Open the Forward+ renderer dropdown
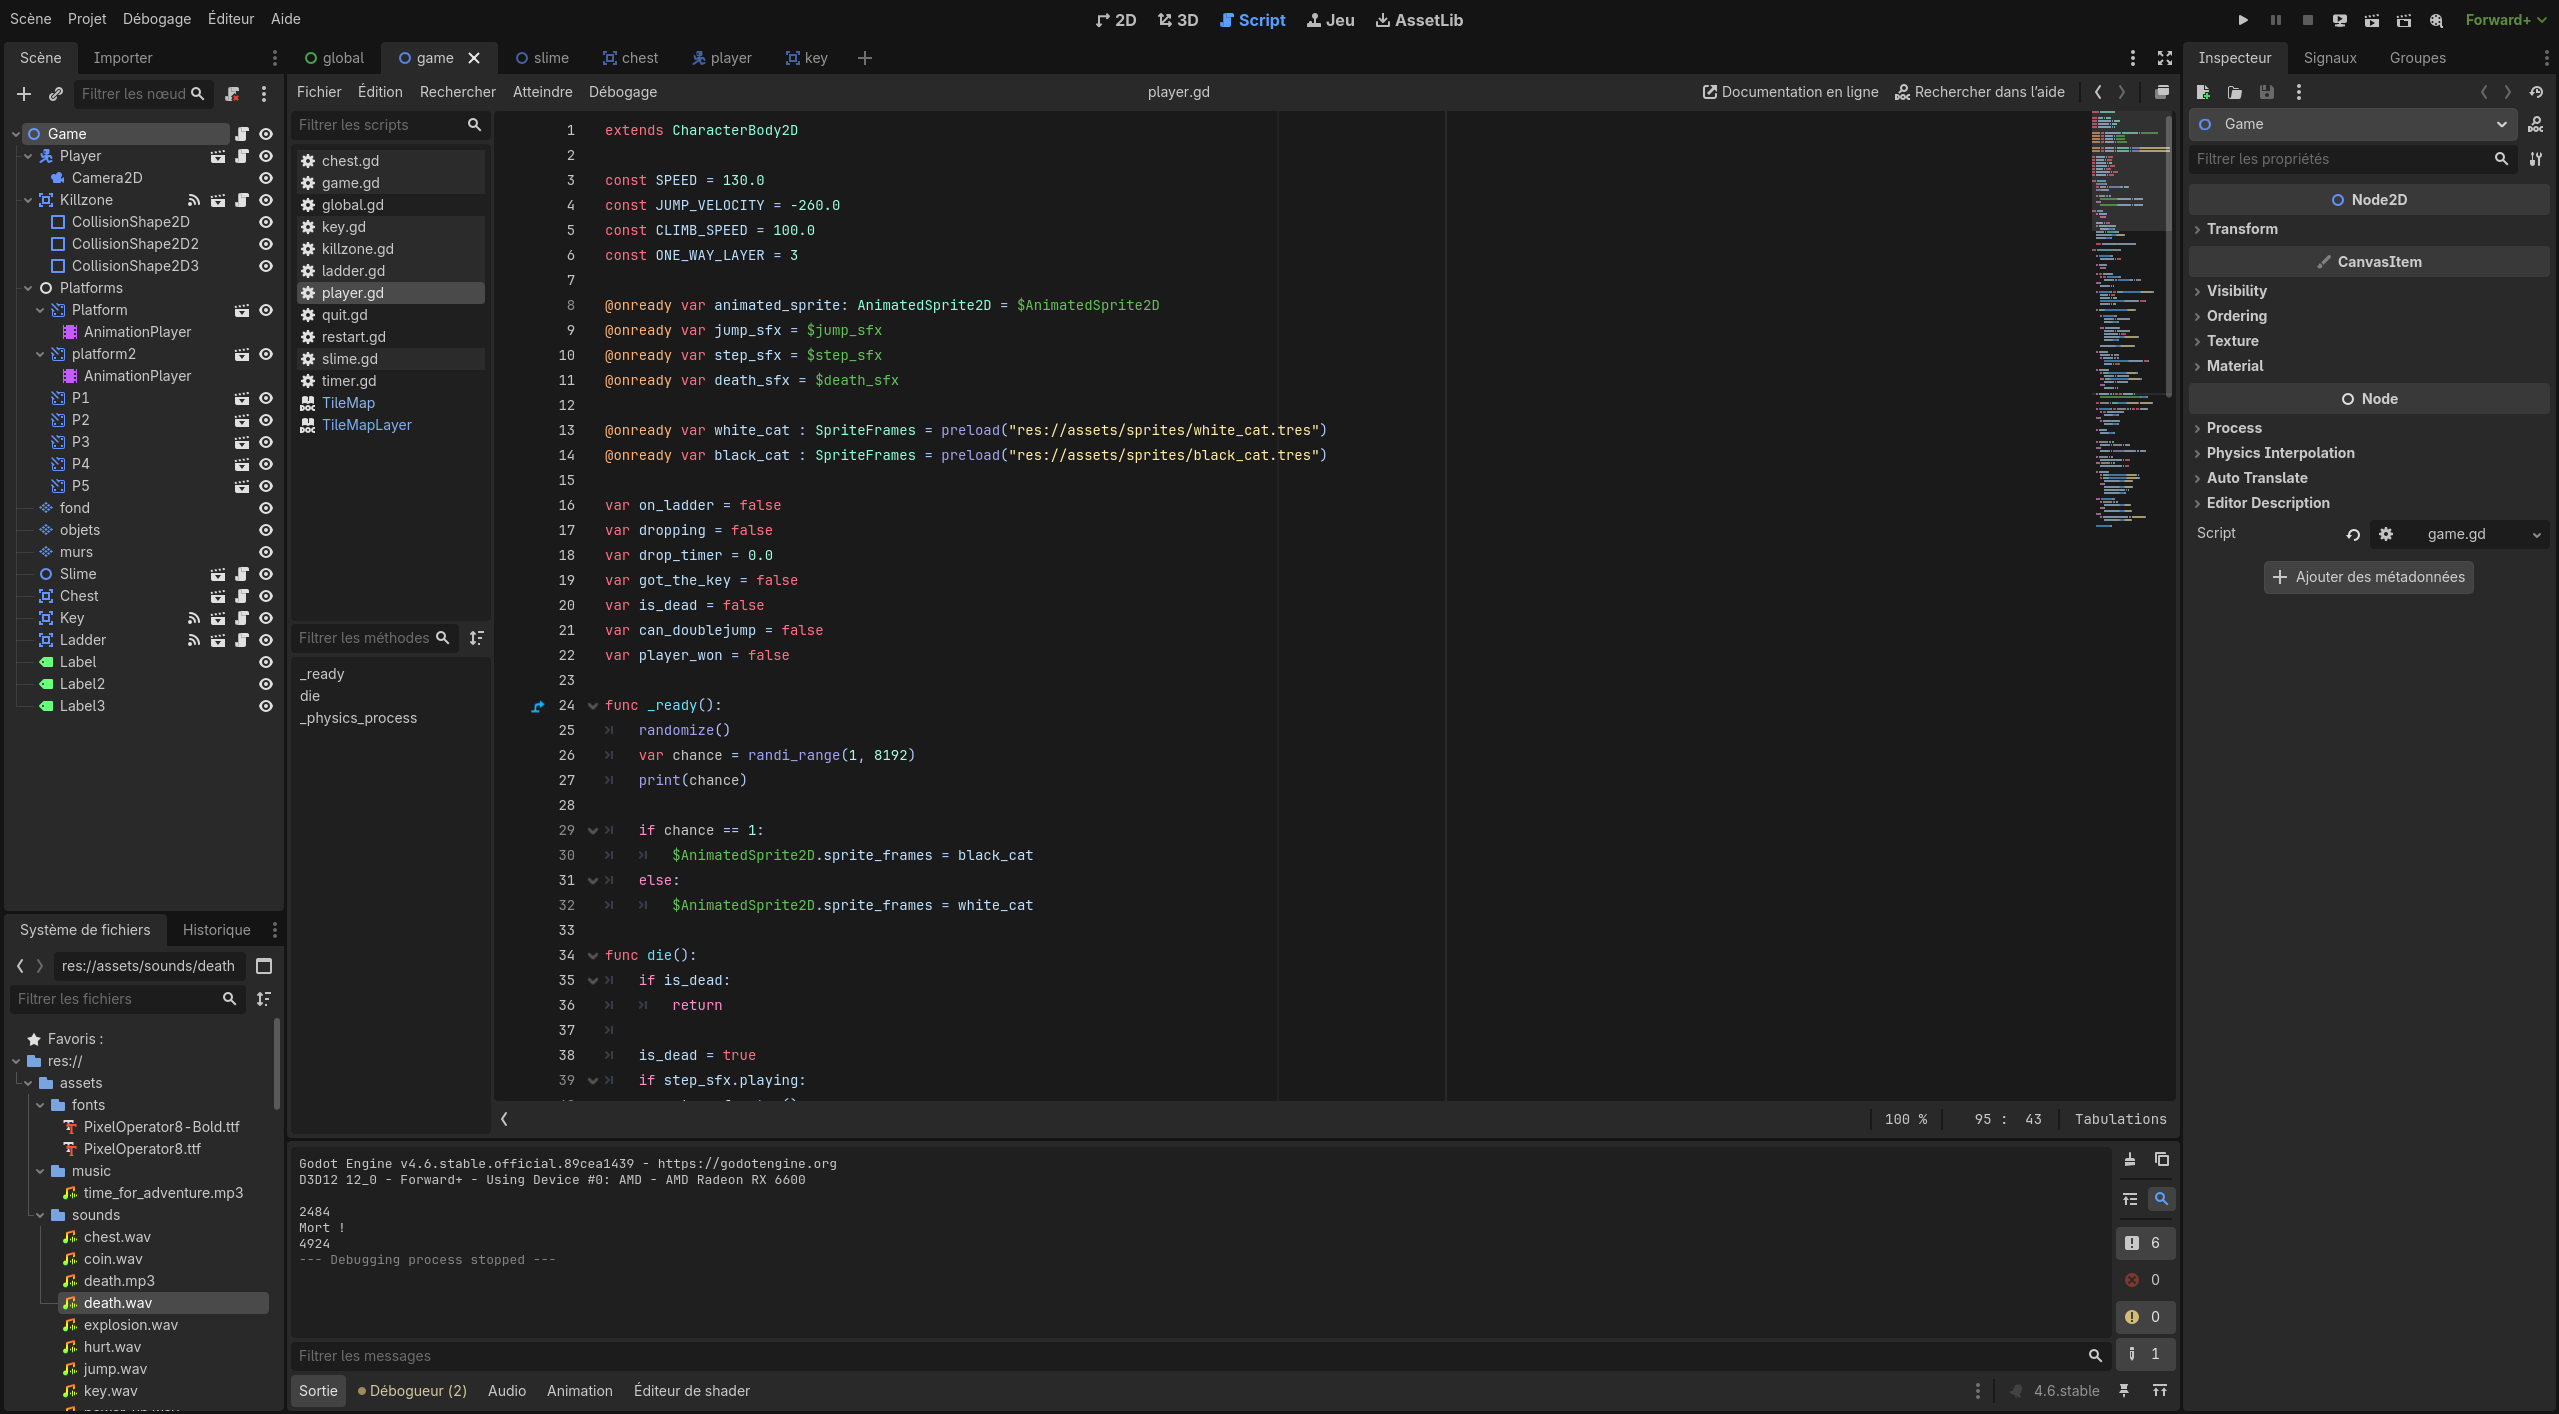 pos(2504,20)
